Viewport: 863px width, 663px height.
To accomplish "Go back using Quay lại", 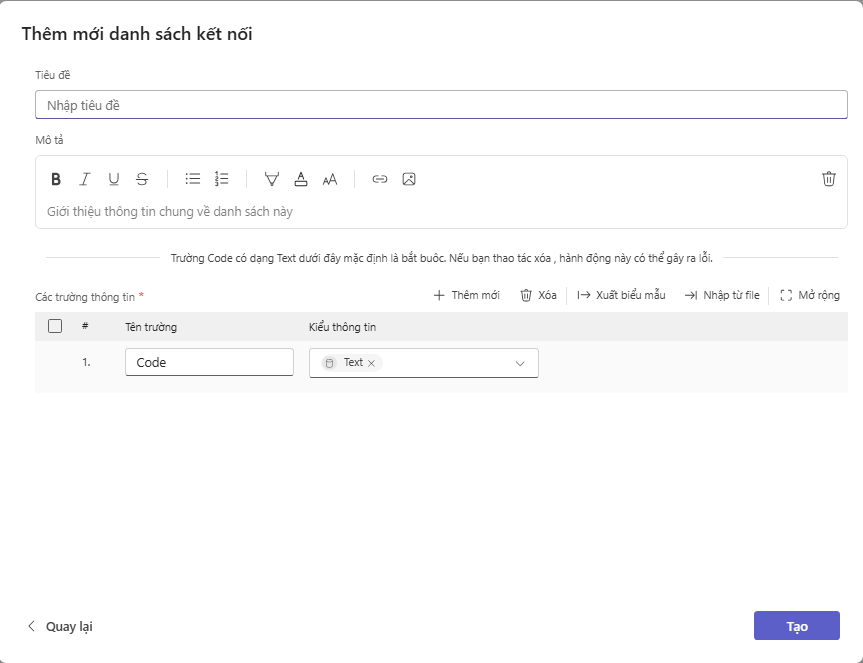I will pos(60,626).
